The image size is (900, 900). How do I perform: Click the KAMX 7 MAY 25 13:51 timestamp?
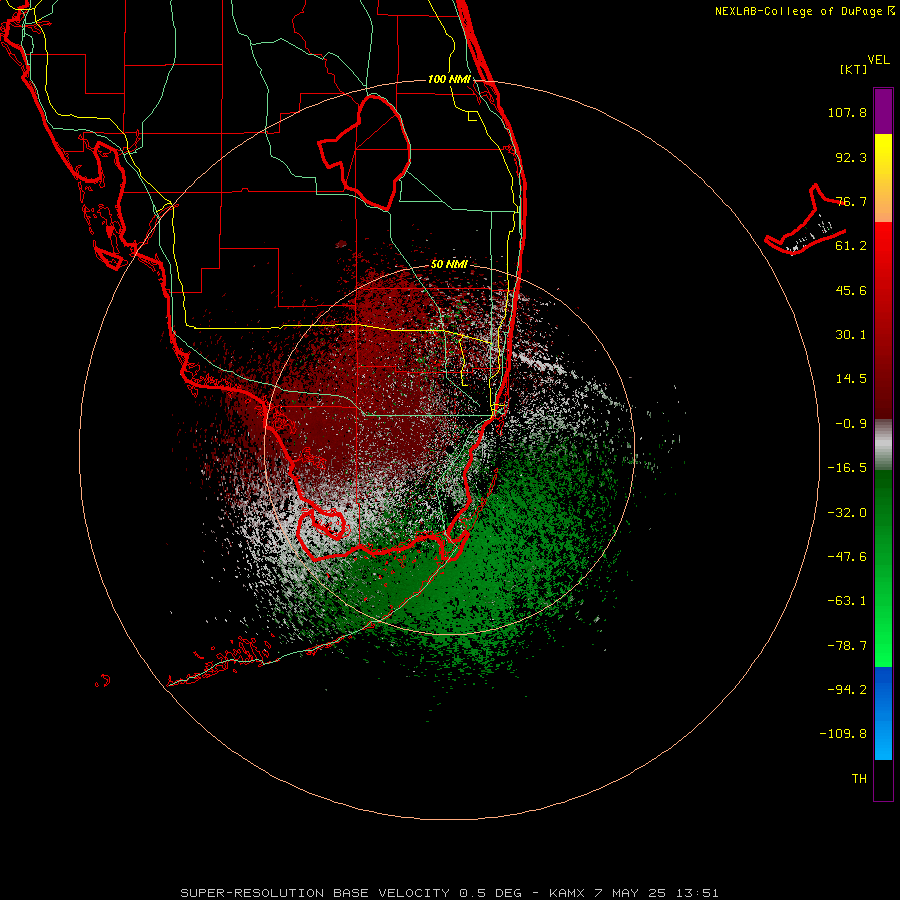pyautogui.click(x=634, y=893)
